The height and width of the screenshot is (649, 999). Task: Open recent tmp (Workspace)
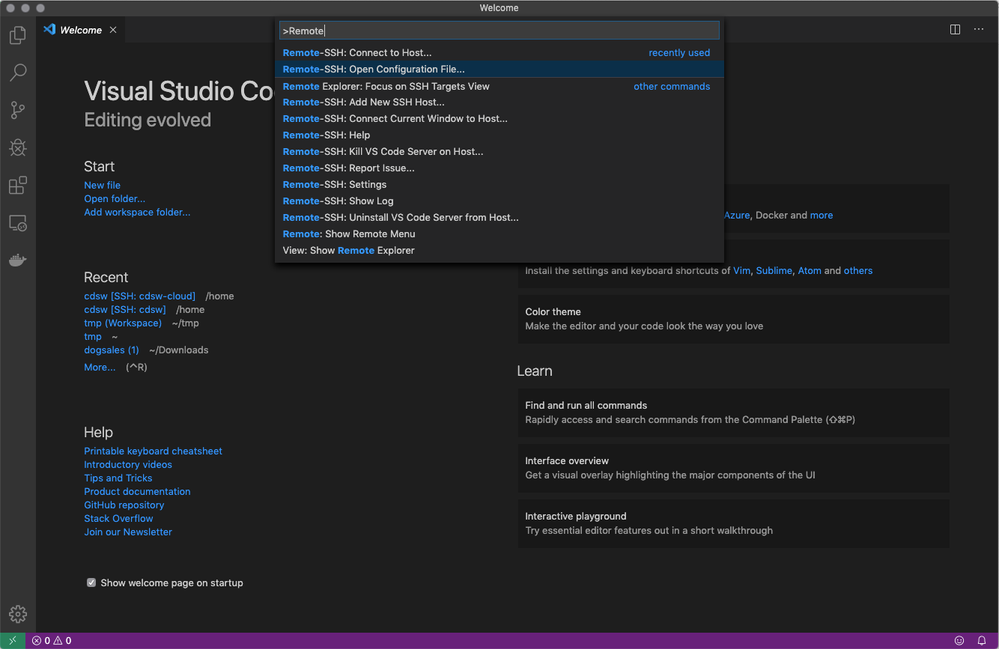click(123, 323)
